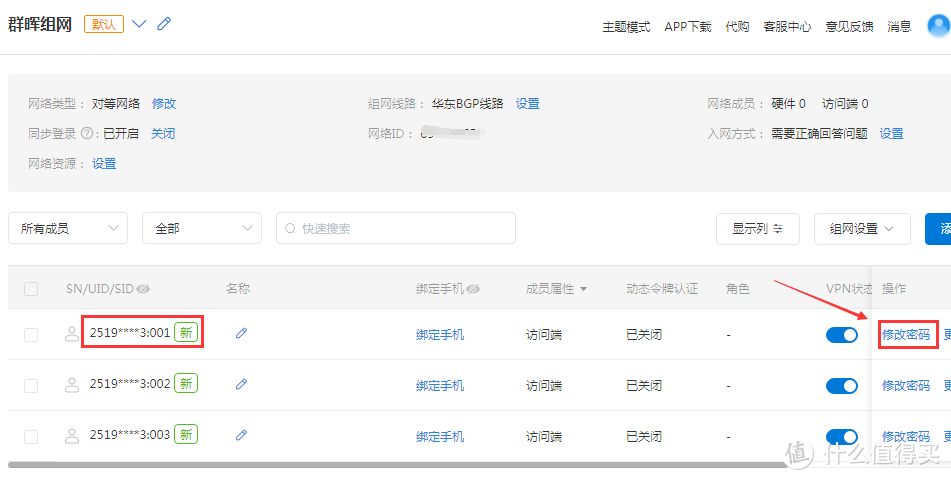Viewport: 951px width, 480px height.
Task: Open the 组网设置 dropdown button
Action: click(862, 229)
